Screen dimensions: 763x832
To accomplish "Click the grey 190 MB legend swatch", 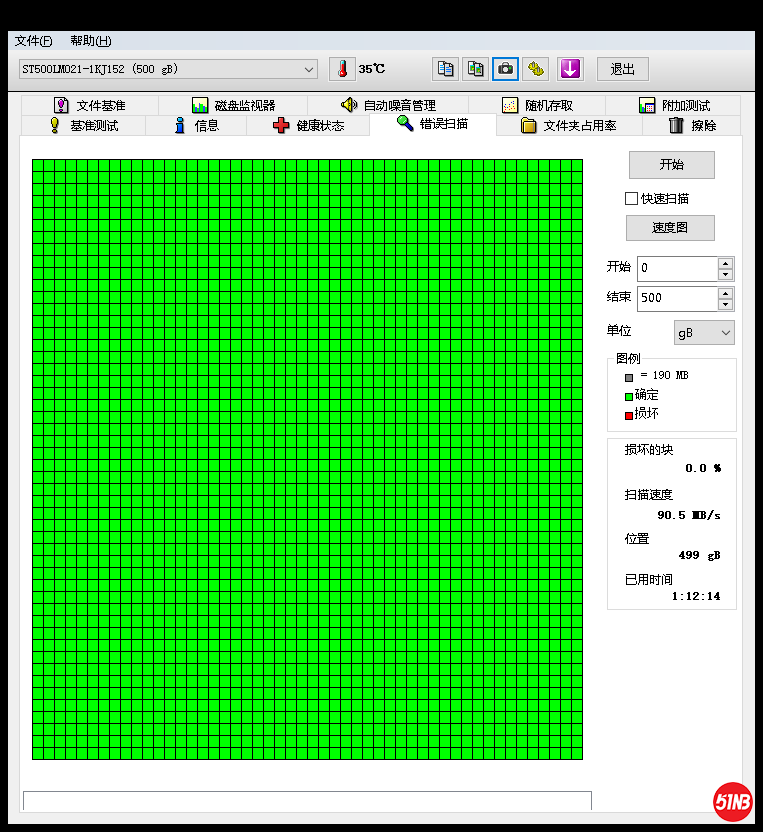I will click(x=629, y=378).
